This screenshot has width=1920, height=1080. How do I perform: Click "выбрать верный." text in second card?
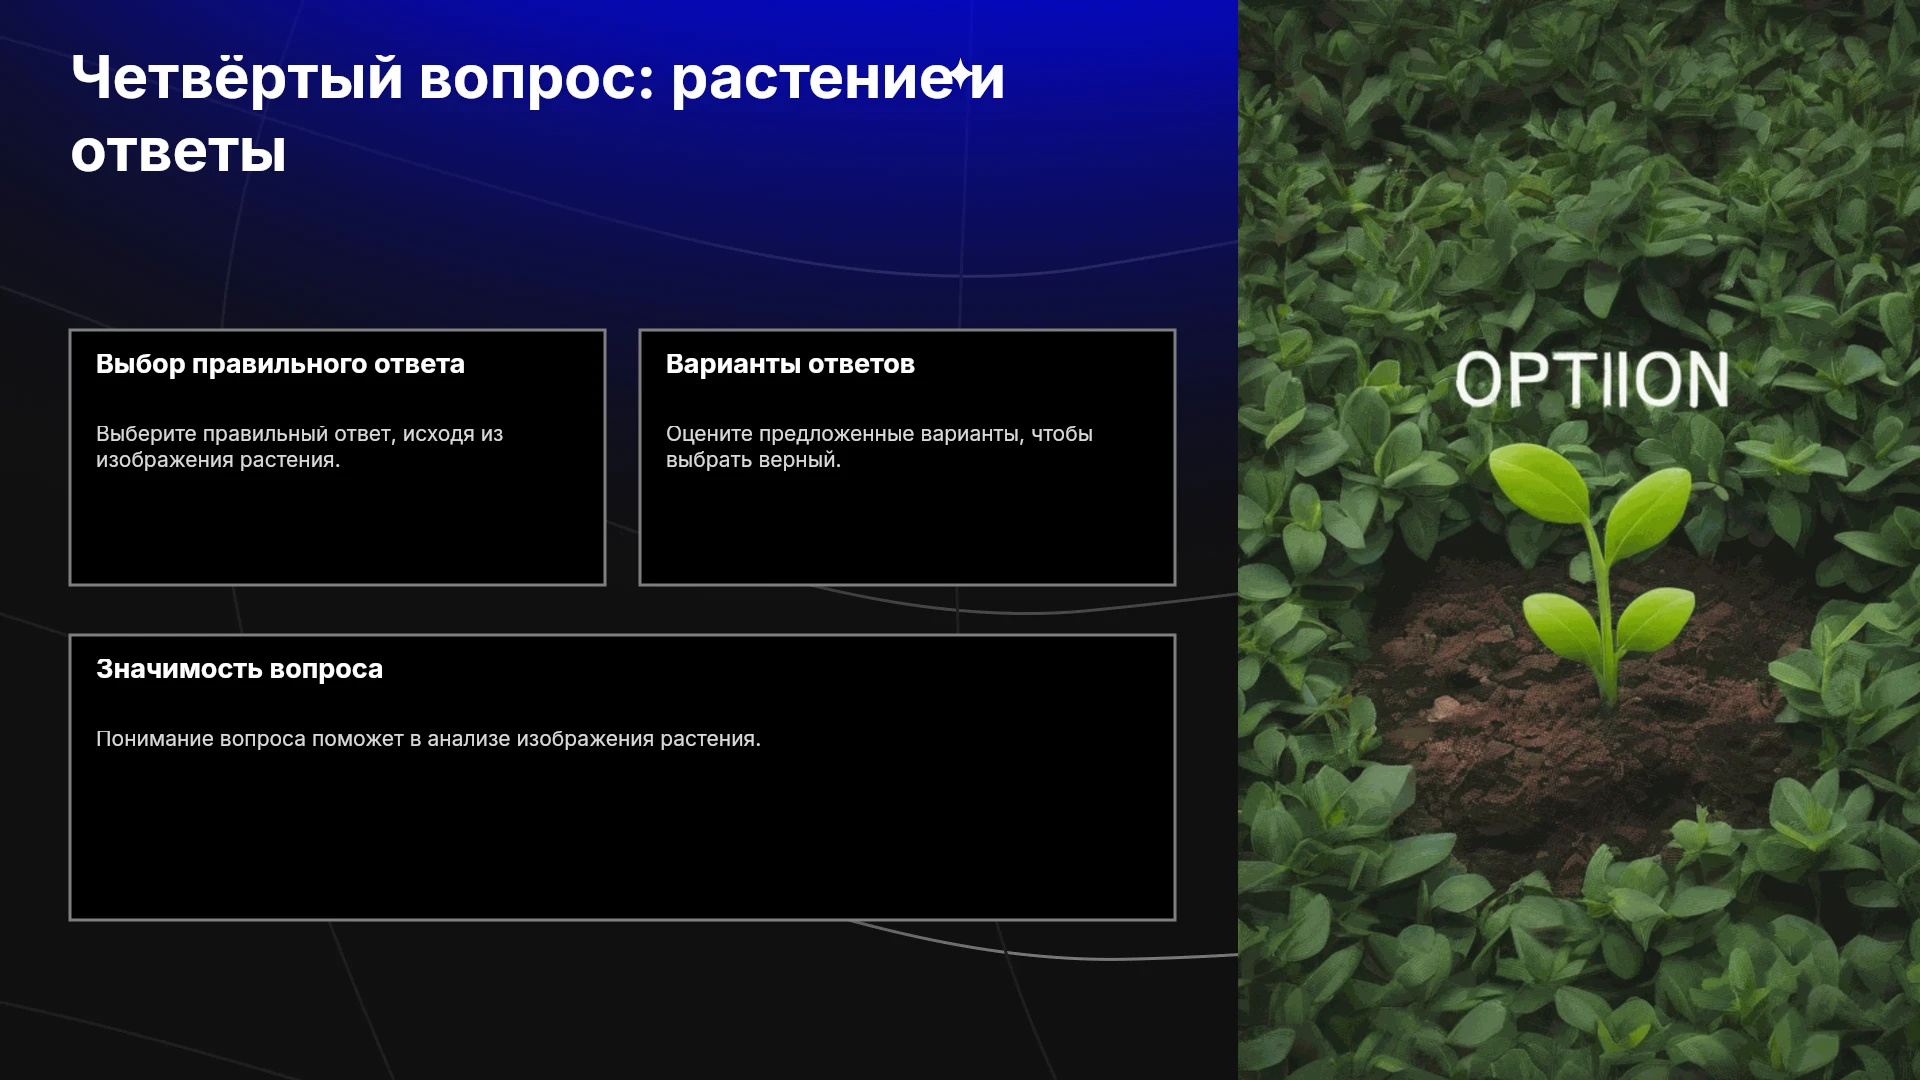pyautogui.click(x=753, y=460)
